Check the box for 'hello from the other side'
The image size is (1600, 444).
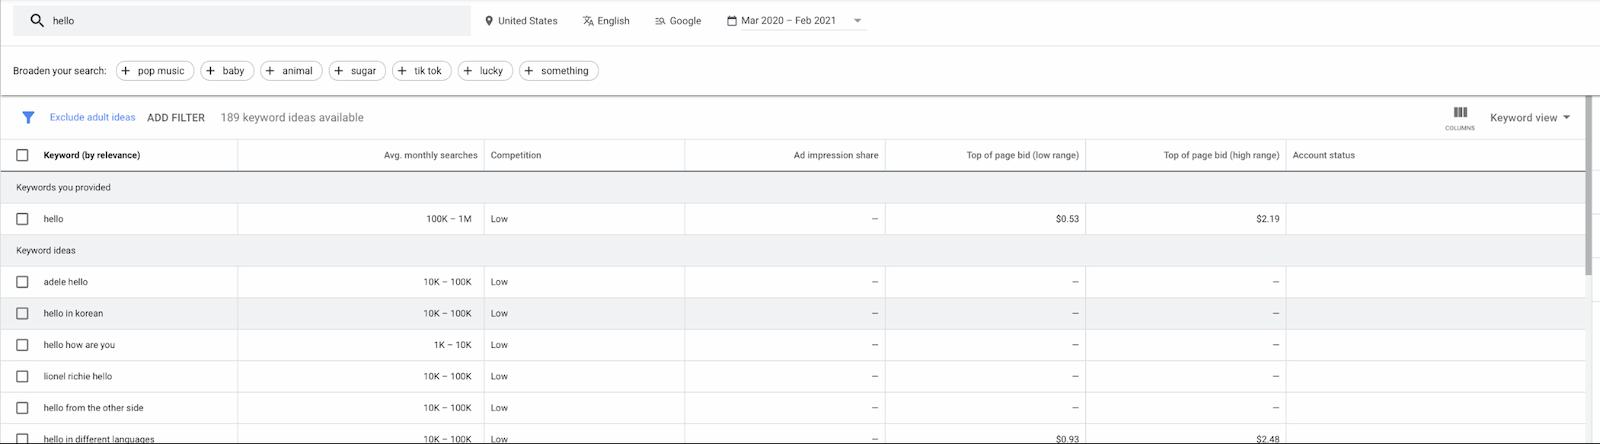pyautogui.click(x=22, y=408)
